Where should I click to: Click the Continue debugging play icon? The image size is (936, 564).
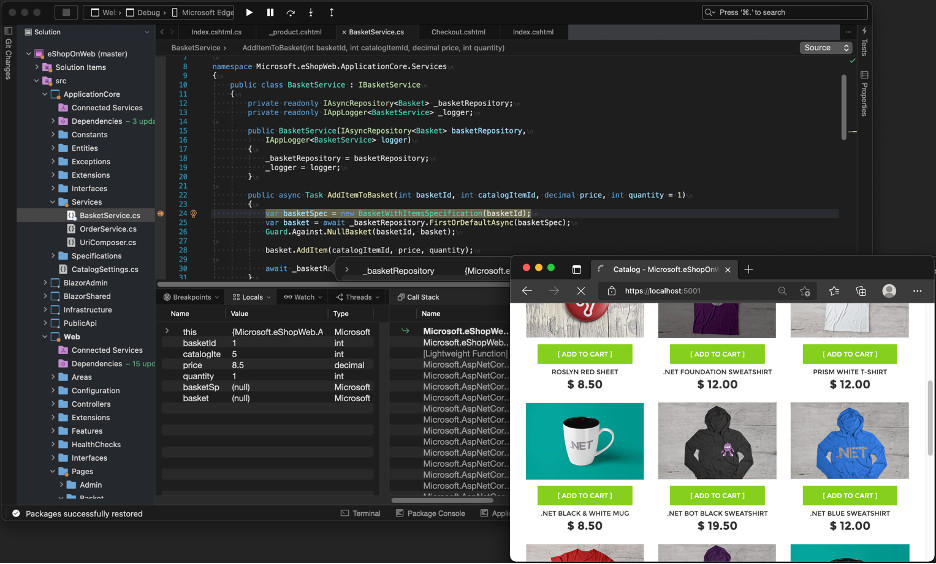tap(250, 12)
